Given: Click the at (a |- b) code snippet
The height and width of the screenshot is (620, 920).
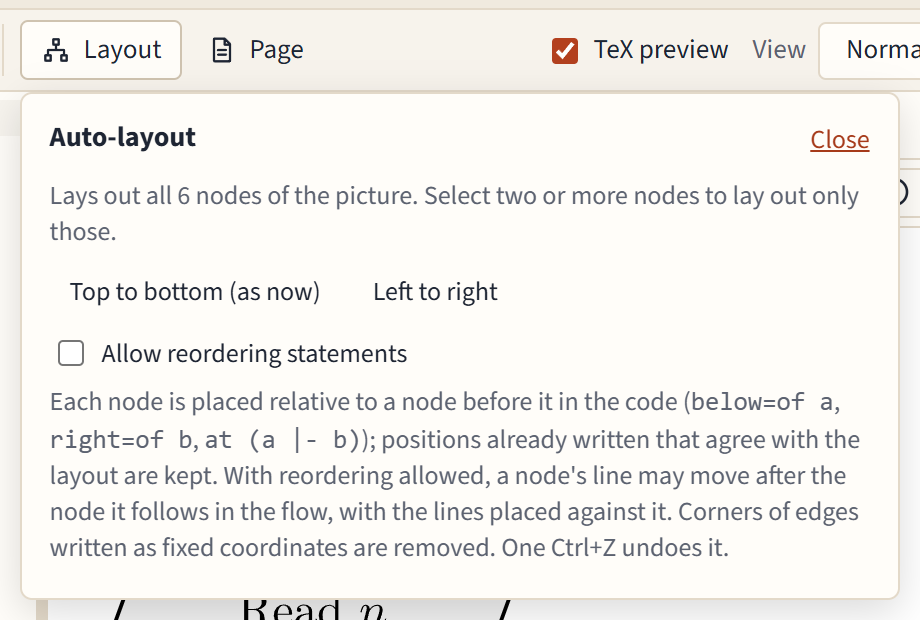Looking at the screenshot, I should pyautogui.click(x=282, y=440).
